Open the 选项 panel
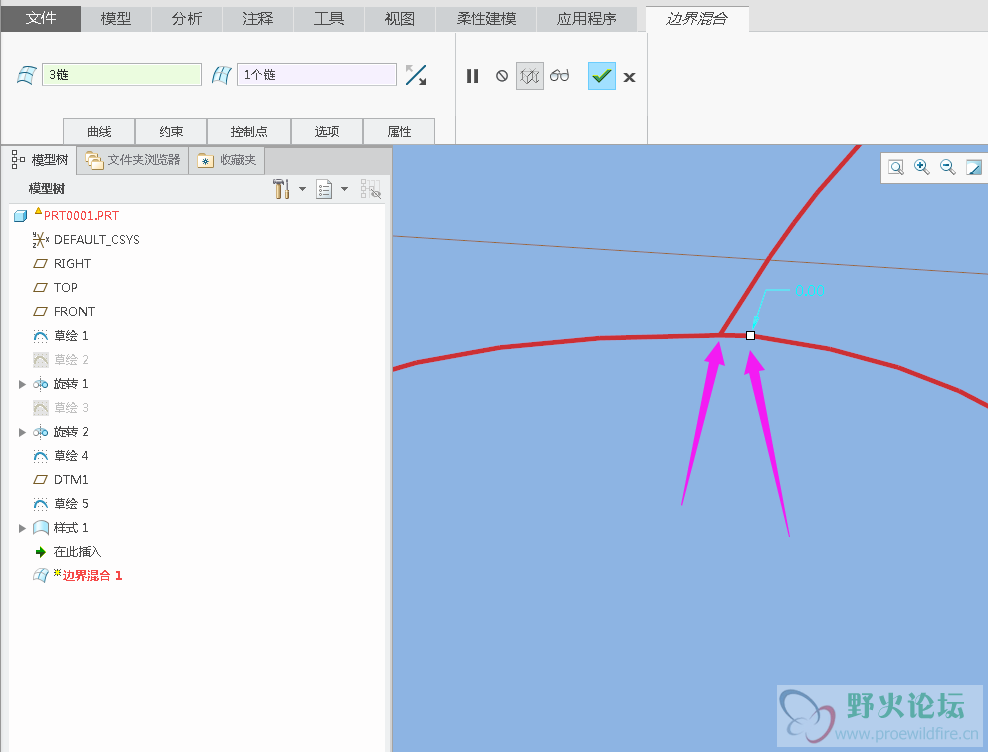This screenshot has height=752, width=988. tap(327, 131)
